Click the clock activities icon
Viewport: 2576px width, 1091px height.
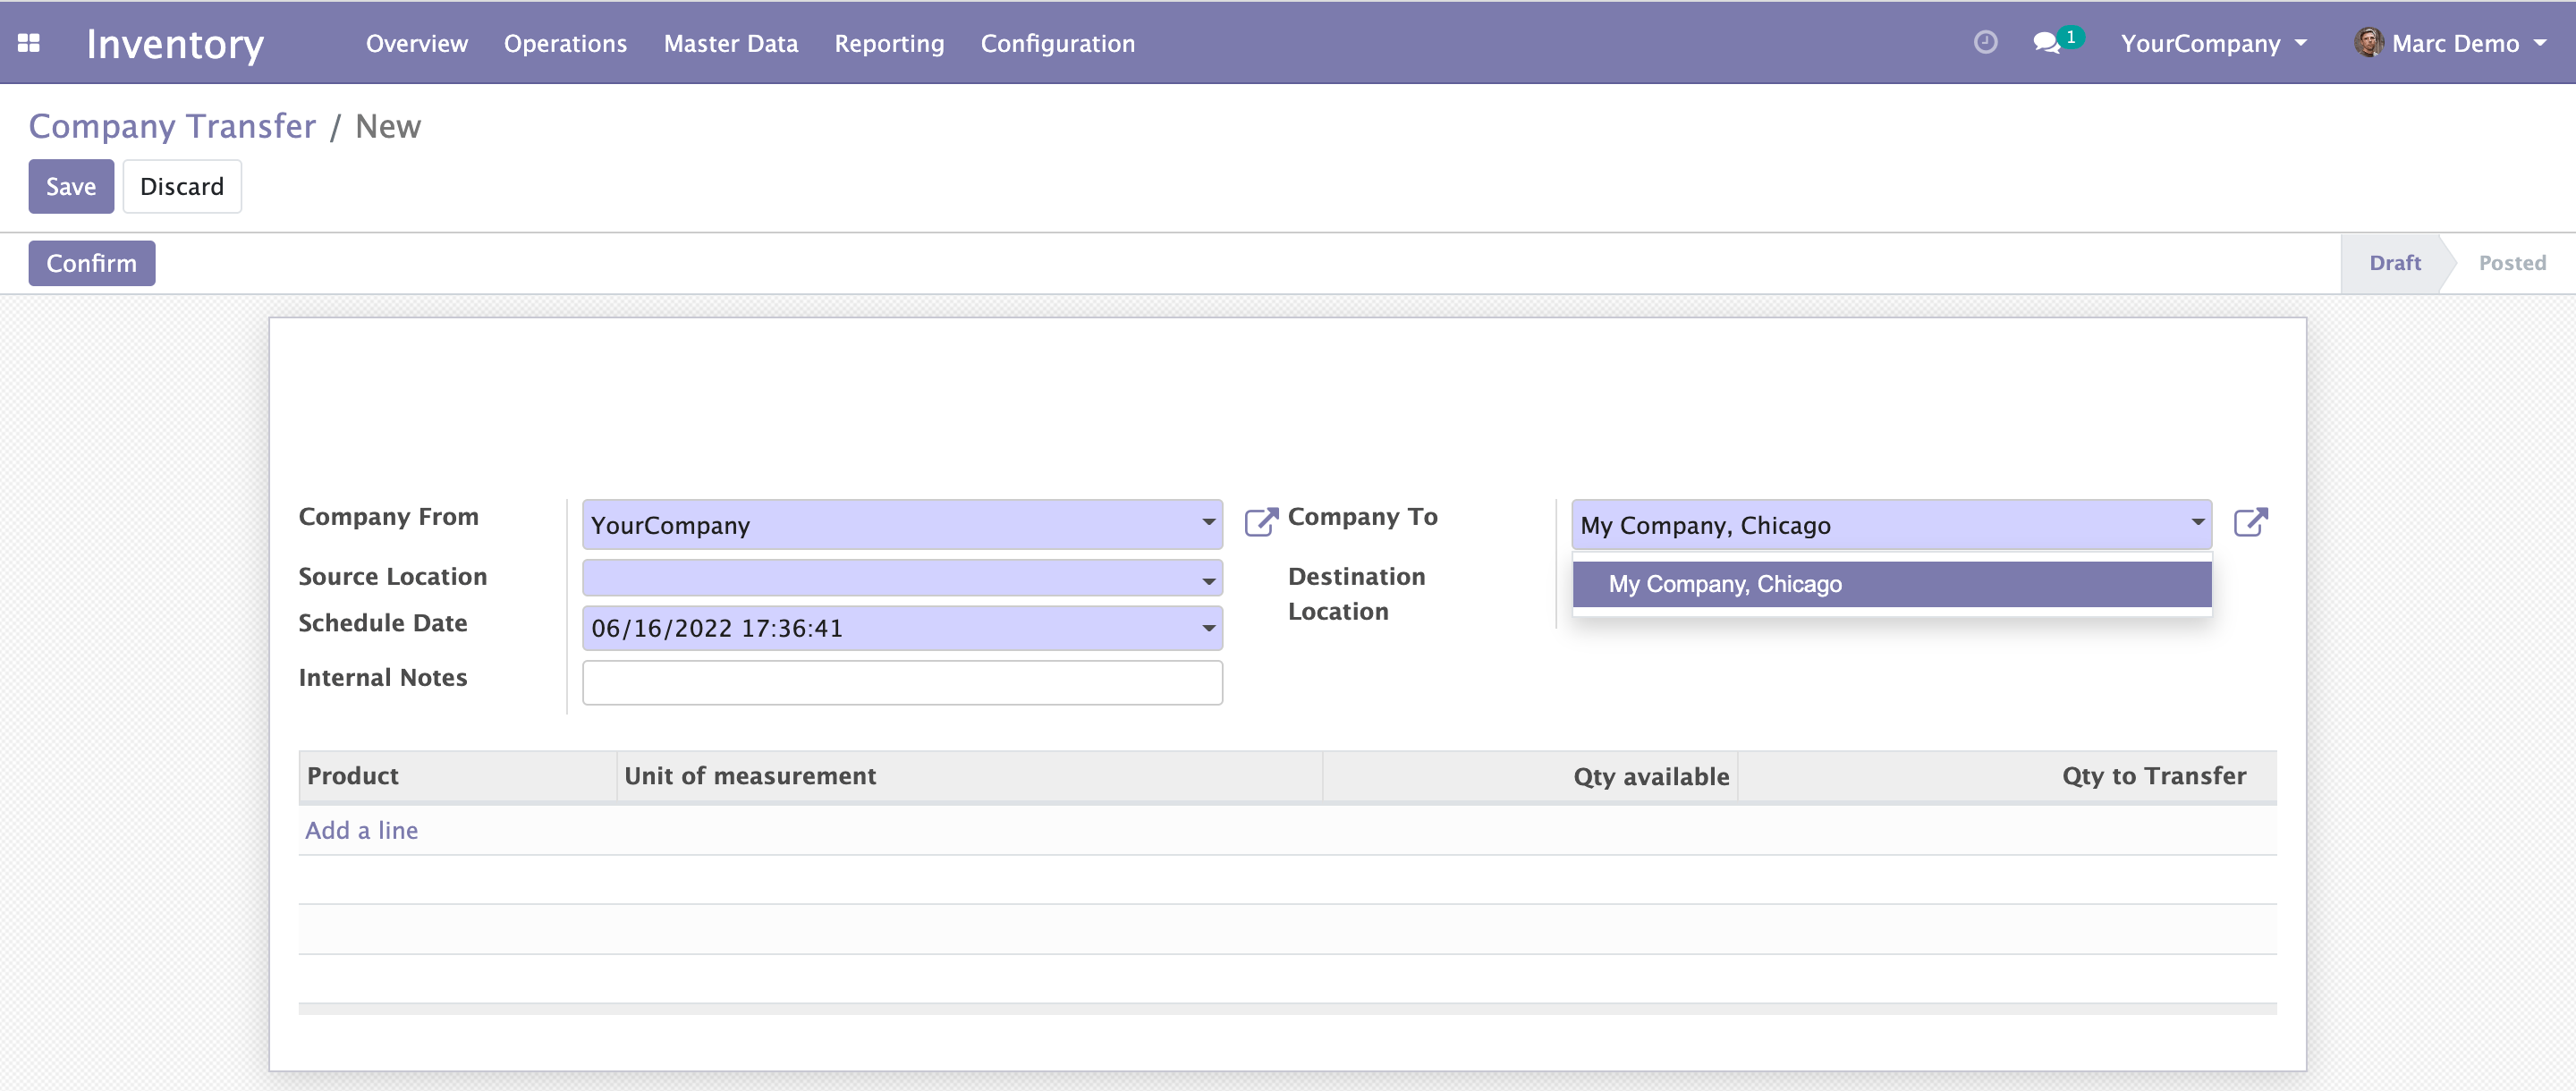[1985, 42]
